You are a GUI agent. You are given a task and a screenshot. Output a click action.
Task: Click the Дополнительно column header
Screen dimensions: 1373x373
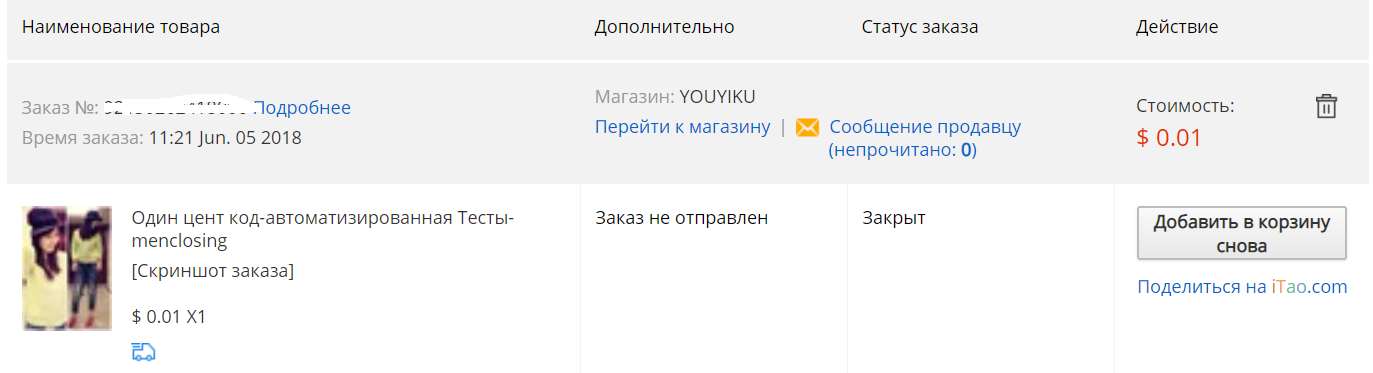point(665,27)
